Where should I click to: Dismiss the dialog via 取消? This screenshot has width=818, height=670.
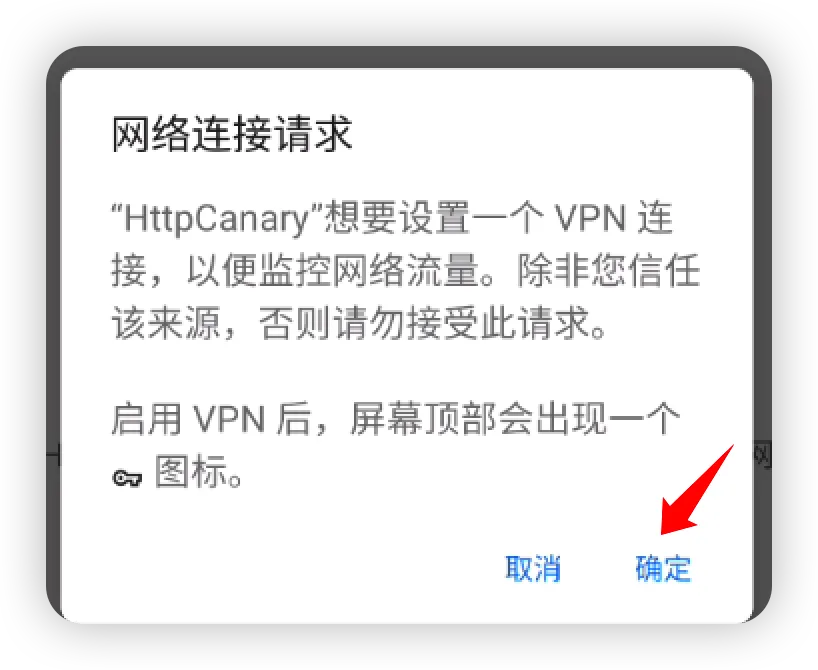533,568
